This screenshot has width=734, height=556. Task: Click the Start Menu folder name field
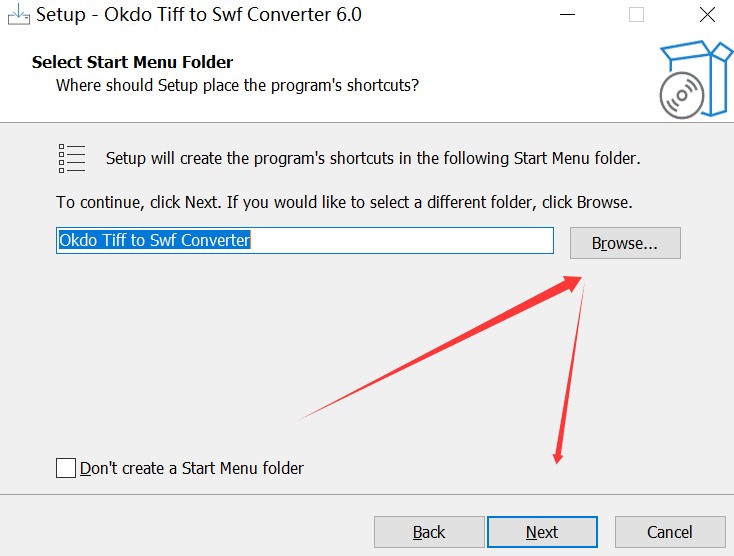304,241
